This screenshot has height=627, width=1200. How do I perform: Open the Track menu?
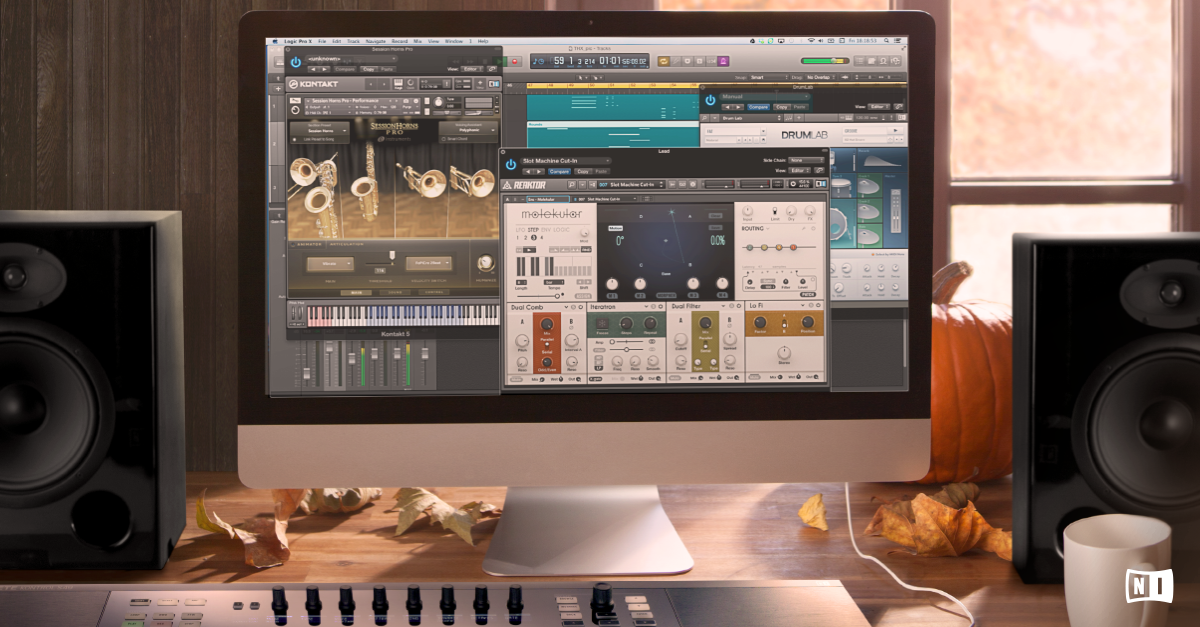353,41
